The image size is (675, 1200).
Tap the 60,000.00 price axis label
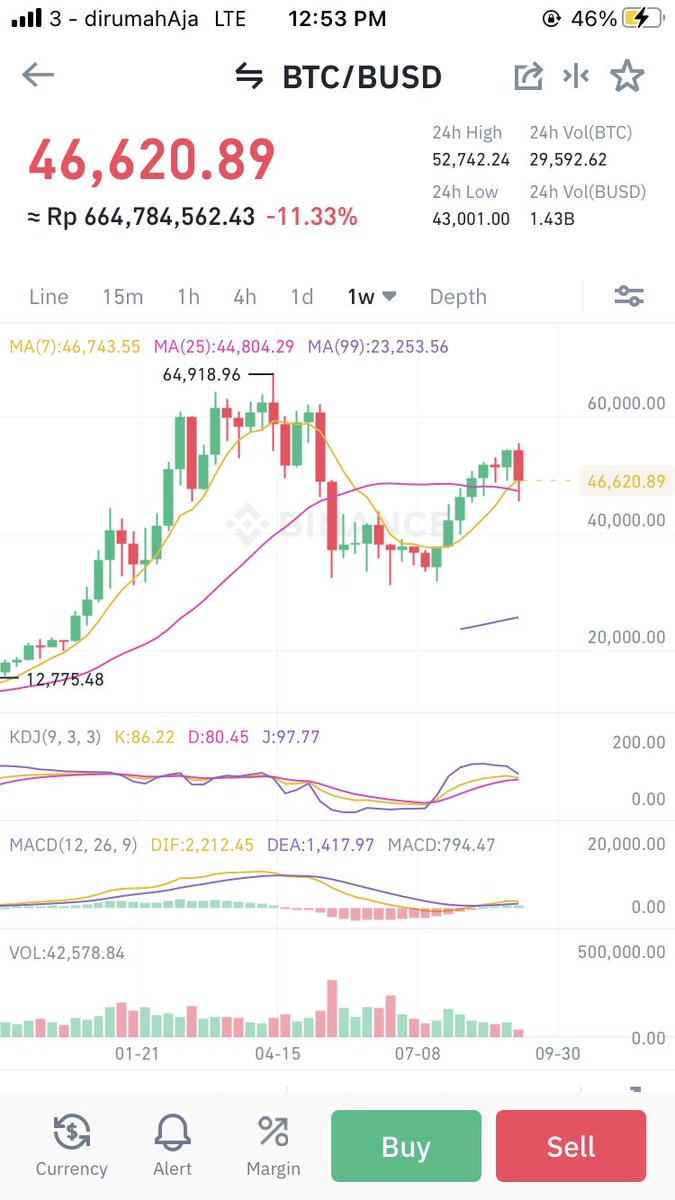pos(626,404)
